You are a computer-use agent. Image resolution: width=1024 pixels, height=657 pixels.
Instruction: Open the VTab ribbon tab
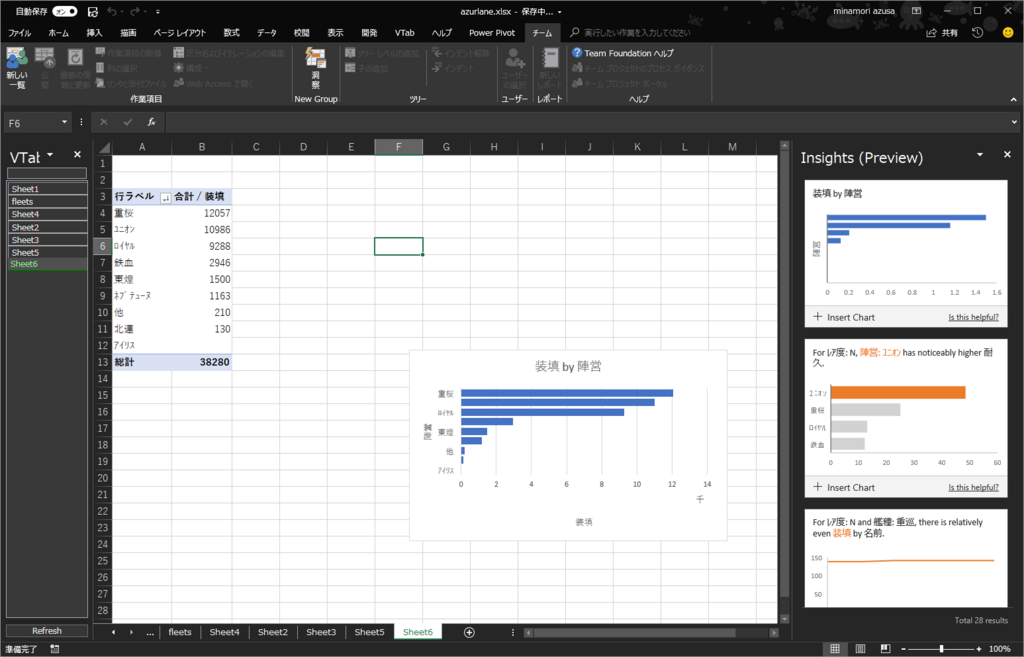[404, 33]
